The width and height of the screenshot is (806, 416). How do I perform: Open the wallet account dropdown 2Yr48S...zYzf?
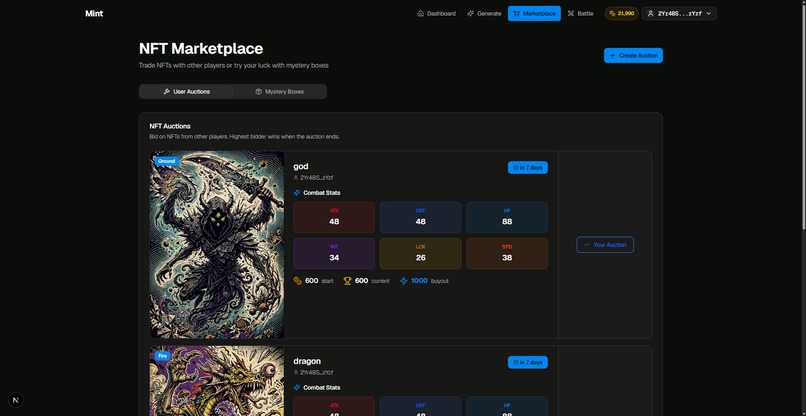coord(679,13)
